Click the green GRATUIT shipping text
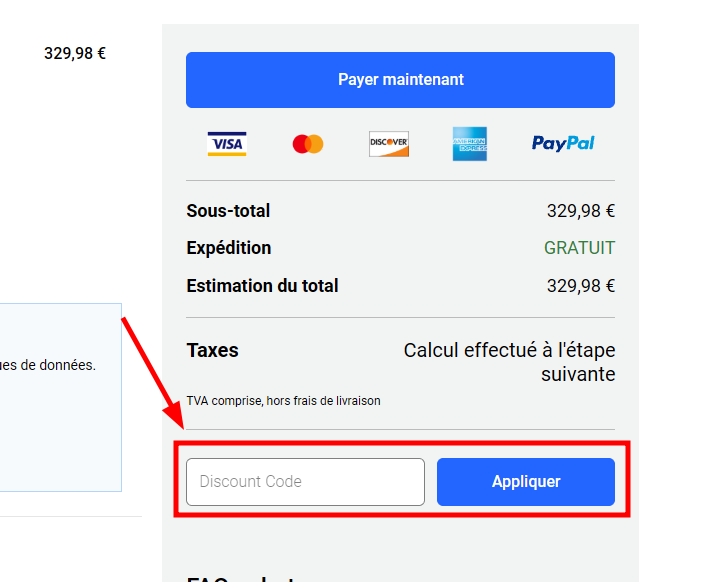The width and height of the screenshot is (703, 582). pos(579,248)
